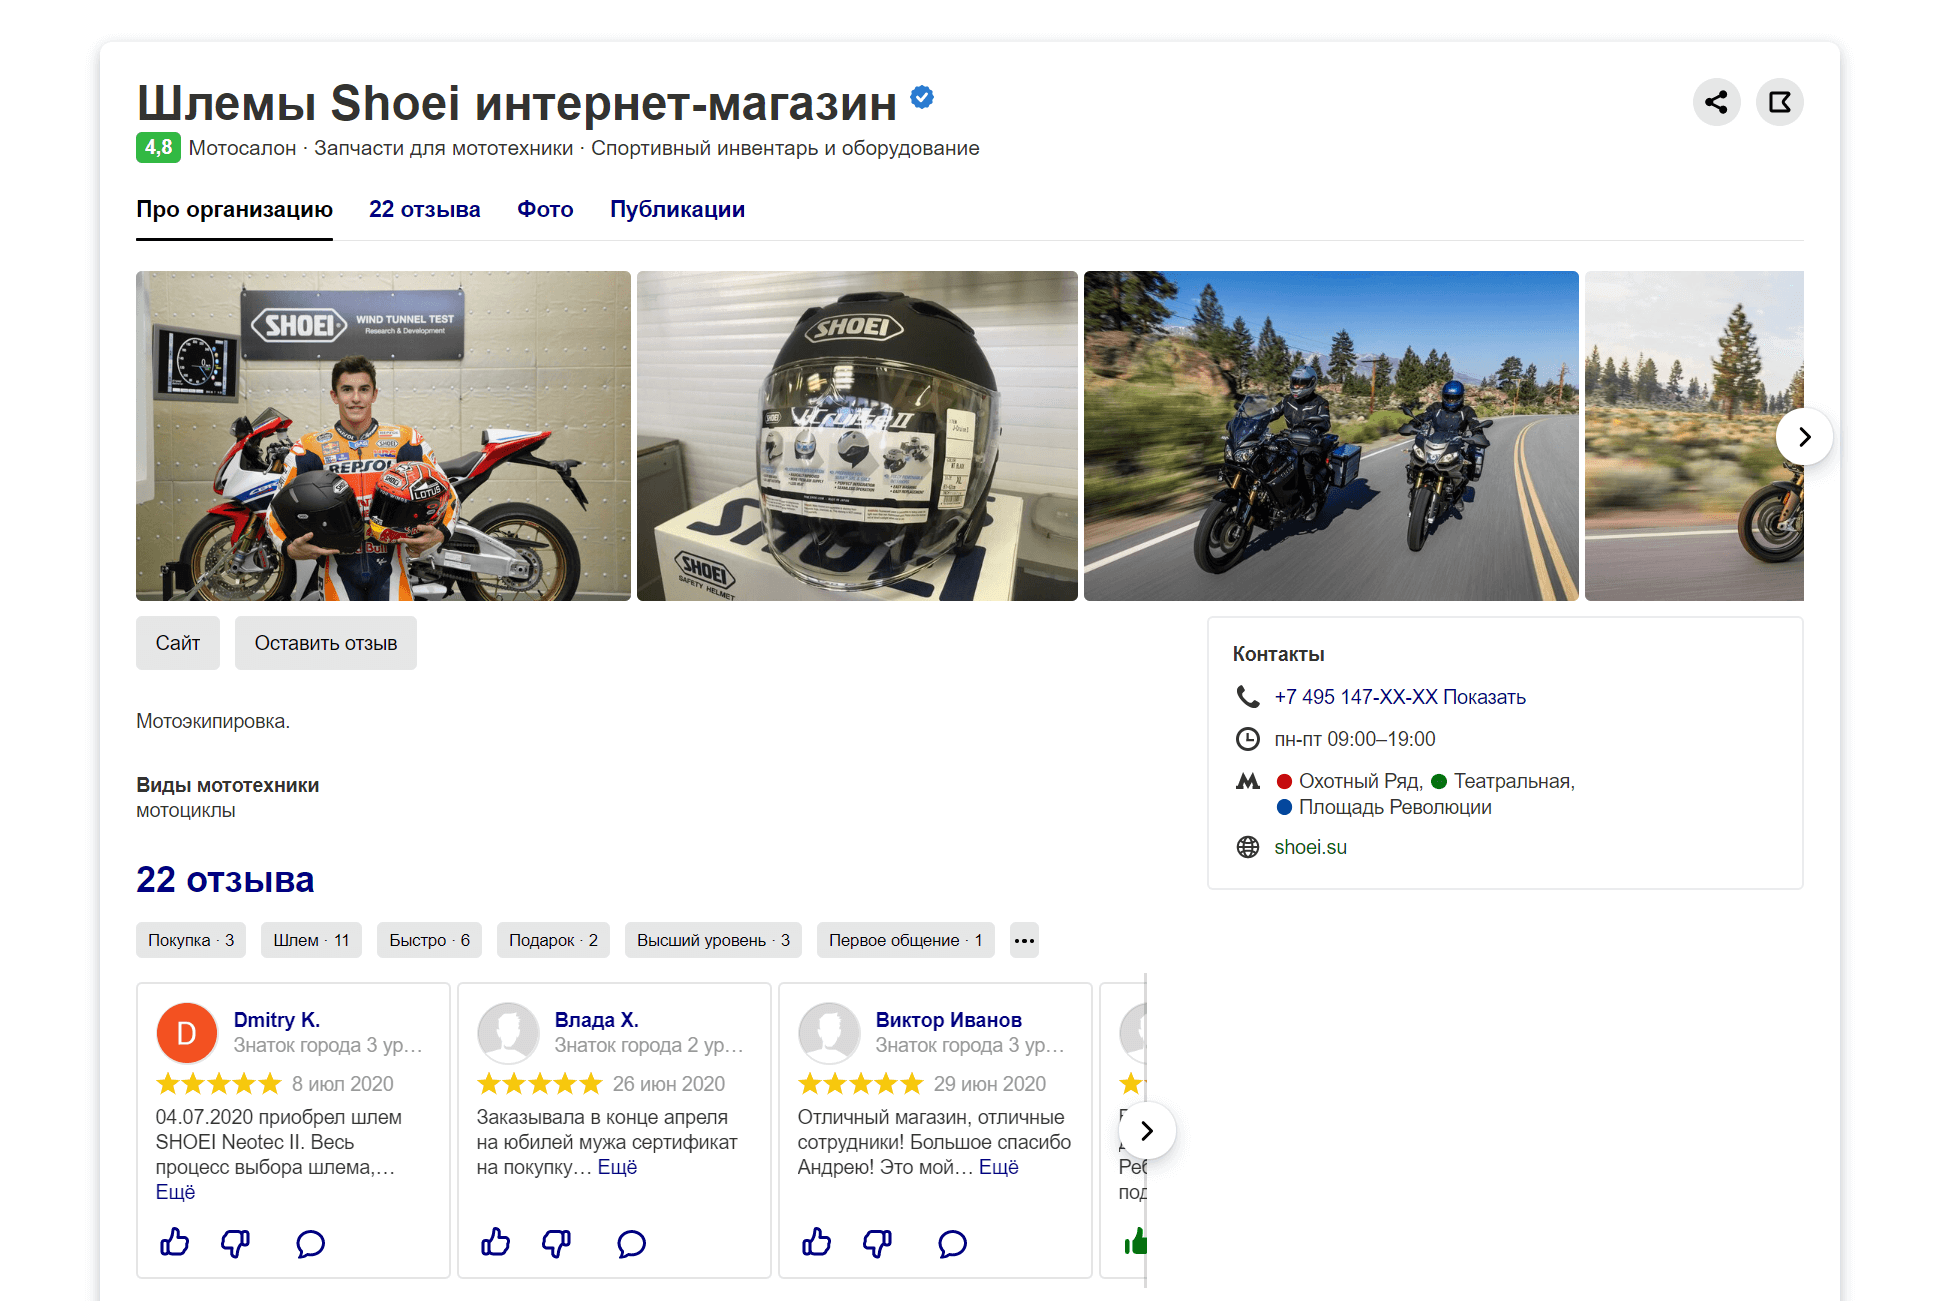Click Спортивный инвентарь и оборудование category

pos(785,148)
